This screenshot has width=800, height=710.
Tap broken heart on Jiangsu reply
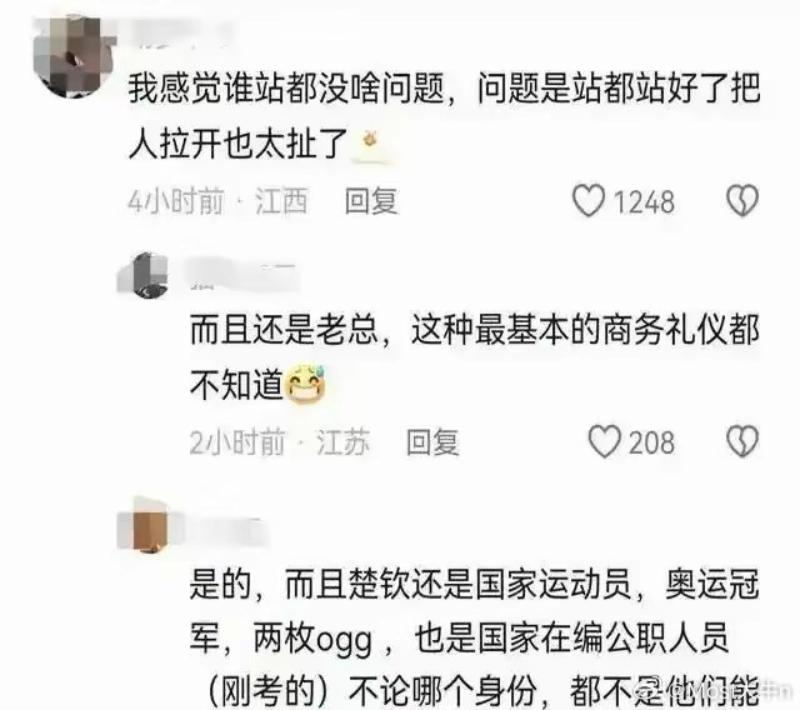pyautogui.click(x=742, y=442)
